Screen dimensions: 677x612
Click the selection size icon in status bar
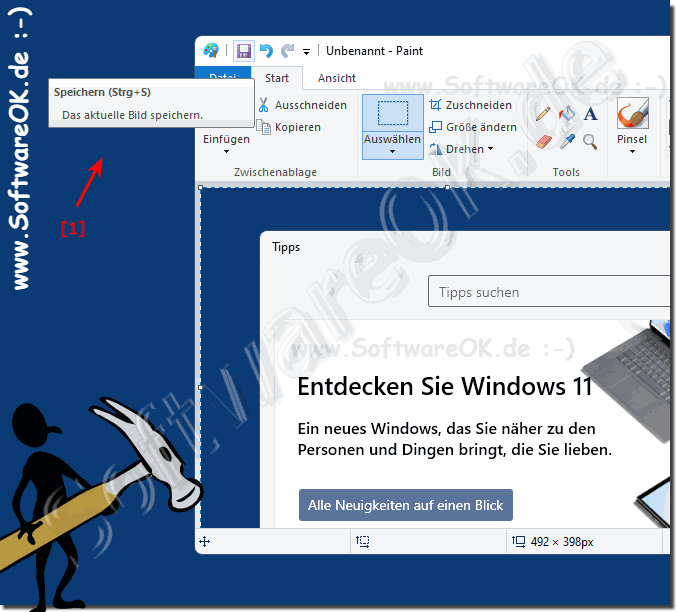pyautogui.click(x=362, y=541)
